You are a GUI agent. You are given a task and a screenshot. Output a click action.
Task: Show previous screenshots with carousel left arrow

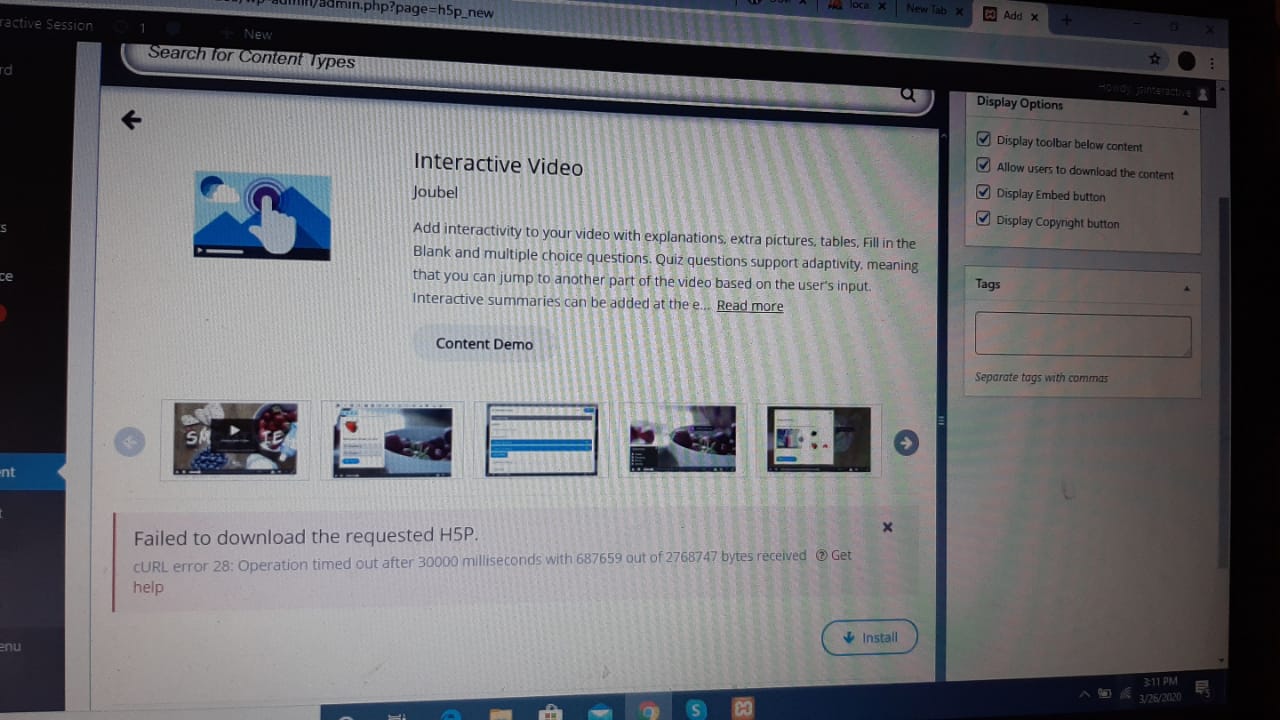(x=129, y=441)
